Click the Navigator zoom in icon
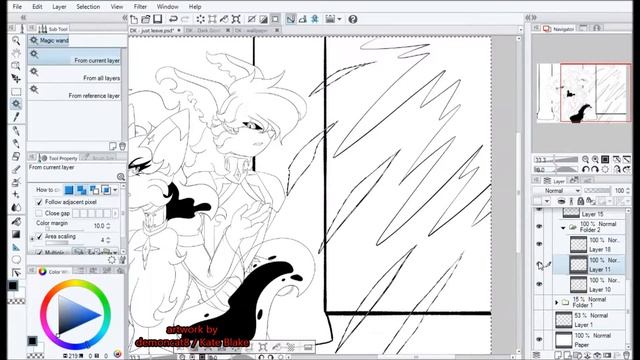The width and height of the screenshot is (640, 360). [595, 160]
